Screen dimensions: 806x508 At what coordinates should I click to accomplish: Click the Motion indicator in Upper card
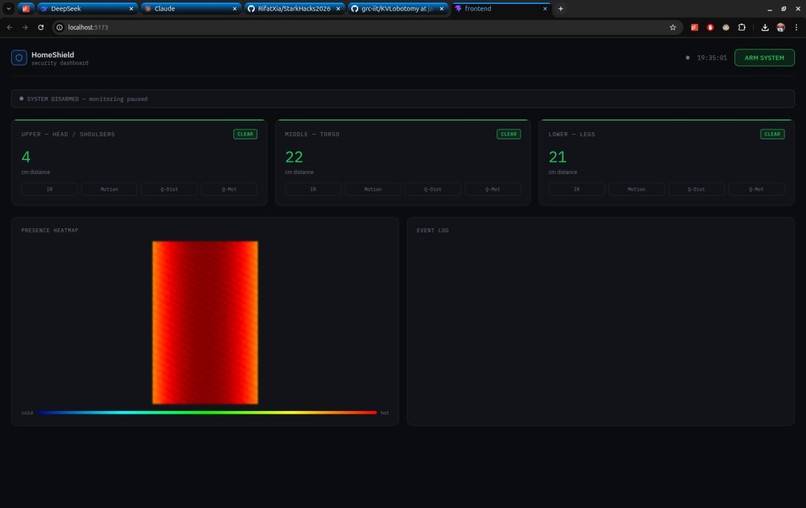pos(109,189)
